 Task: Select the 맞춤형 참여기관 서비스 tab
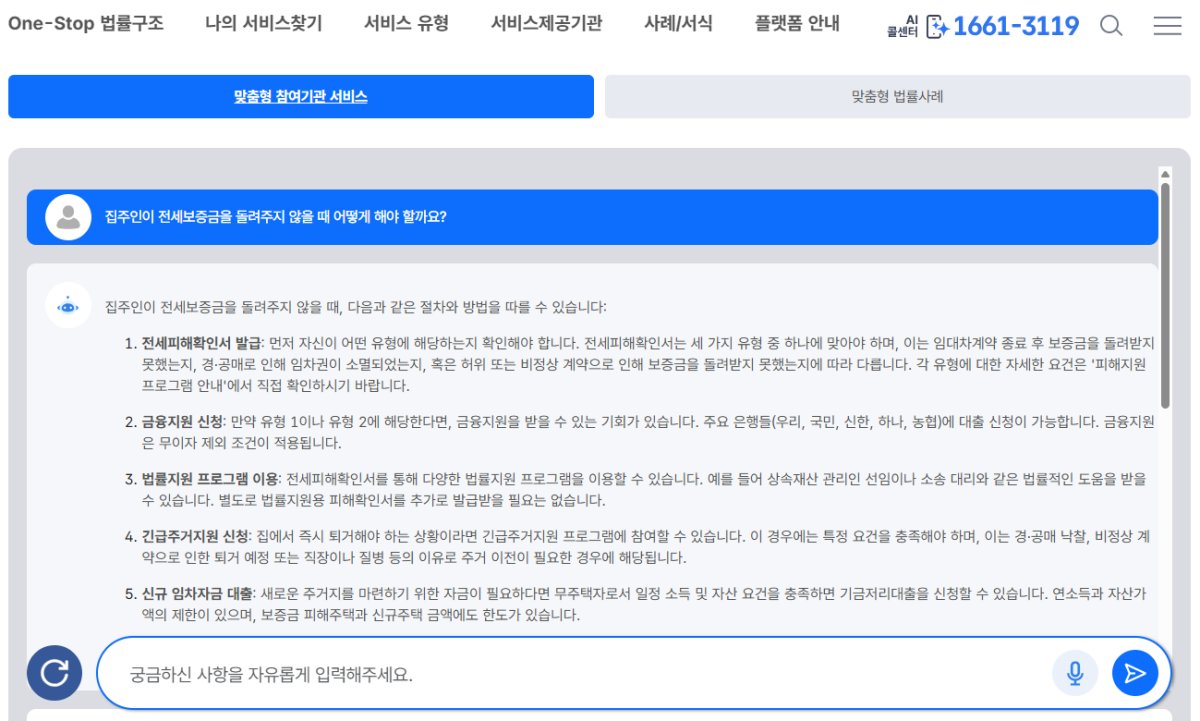tap(300, 96)
